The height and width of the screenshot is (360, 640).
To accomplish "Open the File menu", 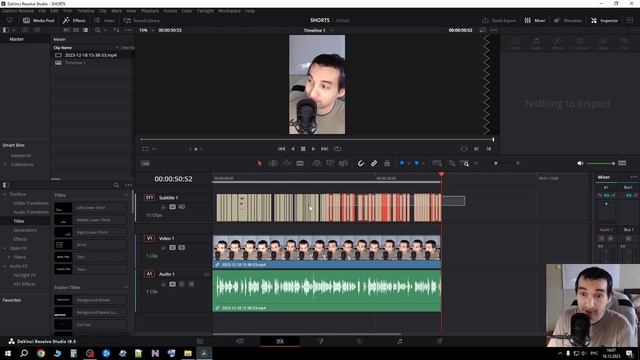I will click(x=42, y=11).
